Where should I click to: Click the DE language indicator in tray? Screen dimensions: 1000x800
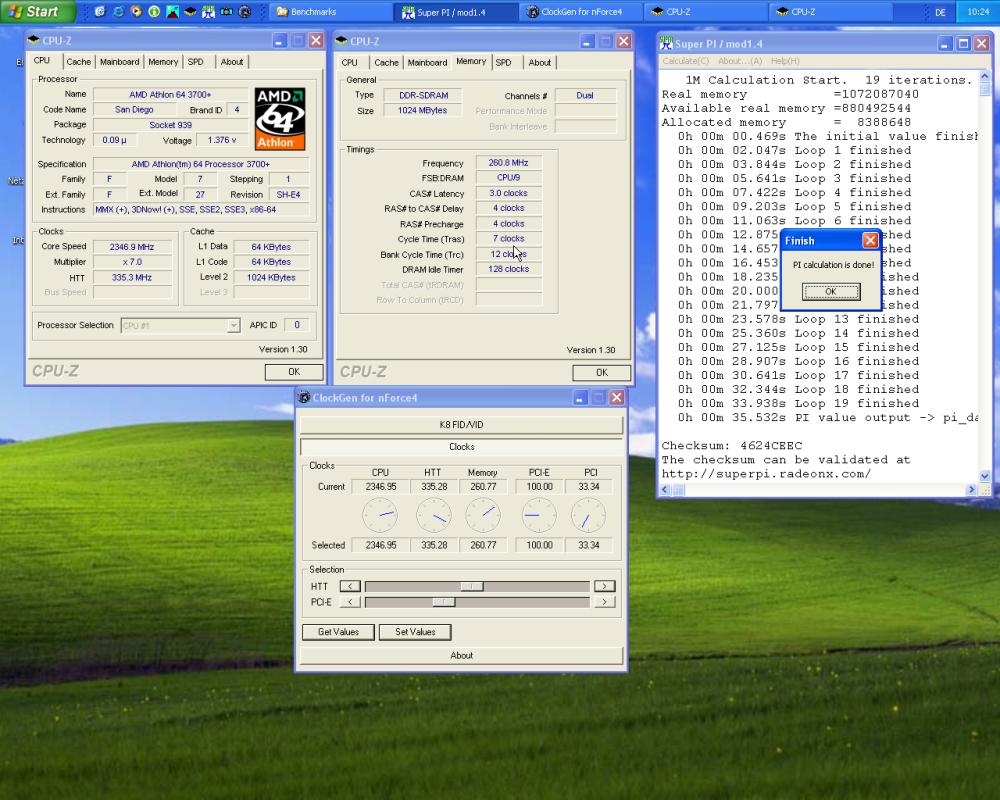(x=940, y=12)
